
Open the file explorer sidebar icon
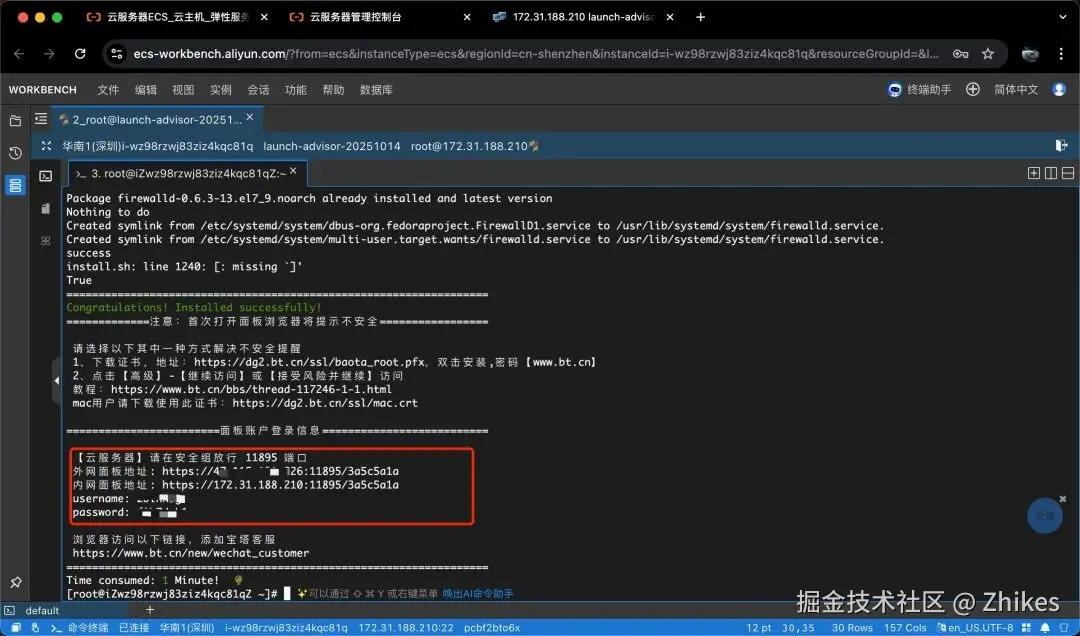coord(15,121)
